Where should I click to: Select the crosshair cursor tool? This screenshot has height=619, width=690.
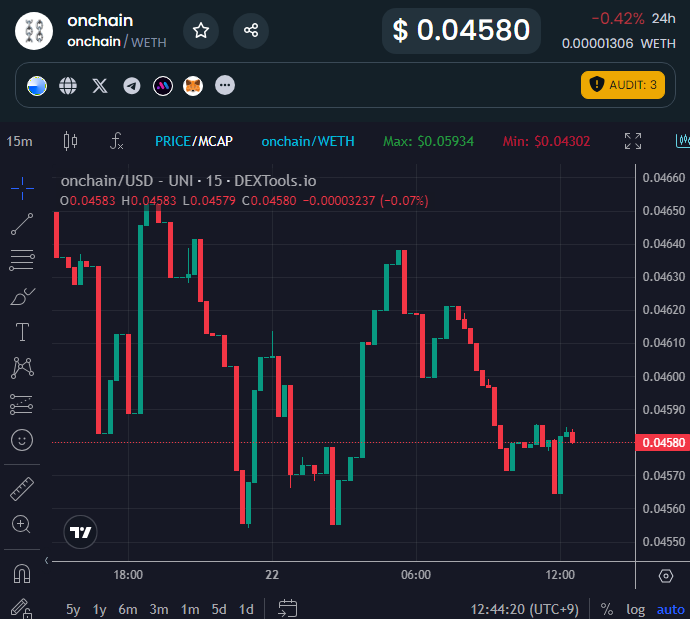tap(22, 189)
